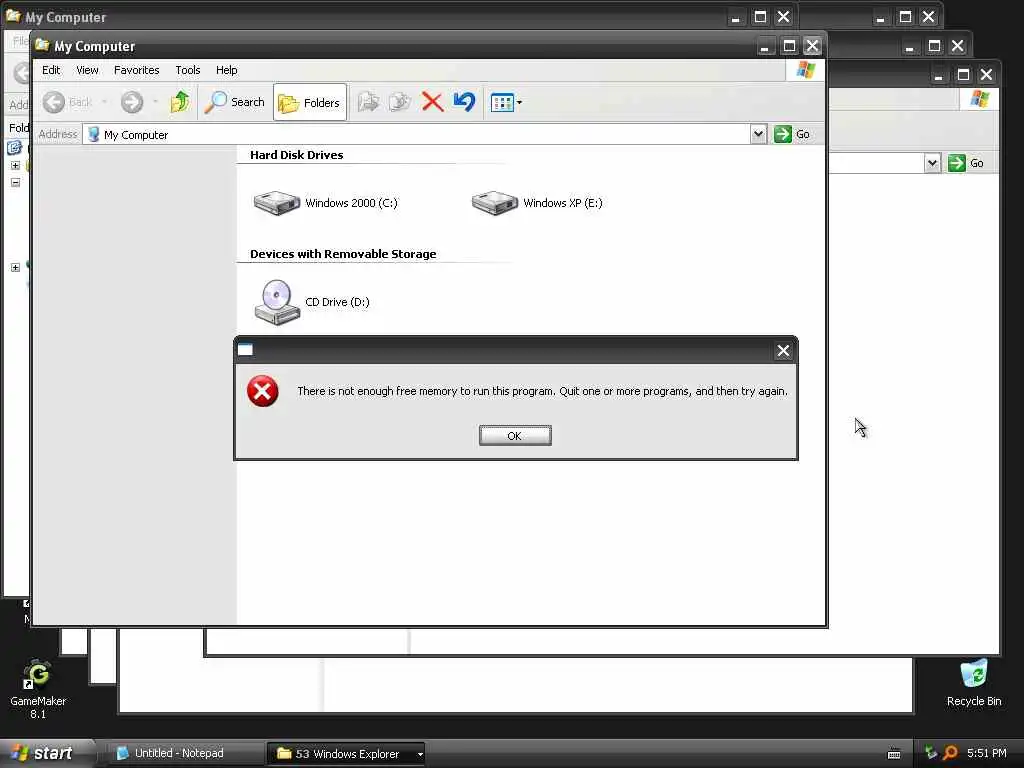
Task: Click the orange magnifier tray icon
Action: coord(950,753)
